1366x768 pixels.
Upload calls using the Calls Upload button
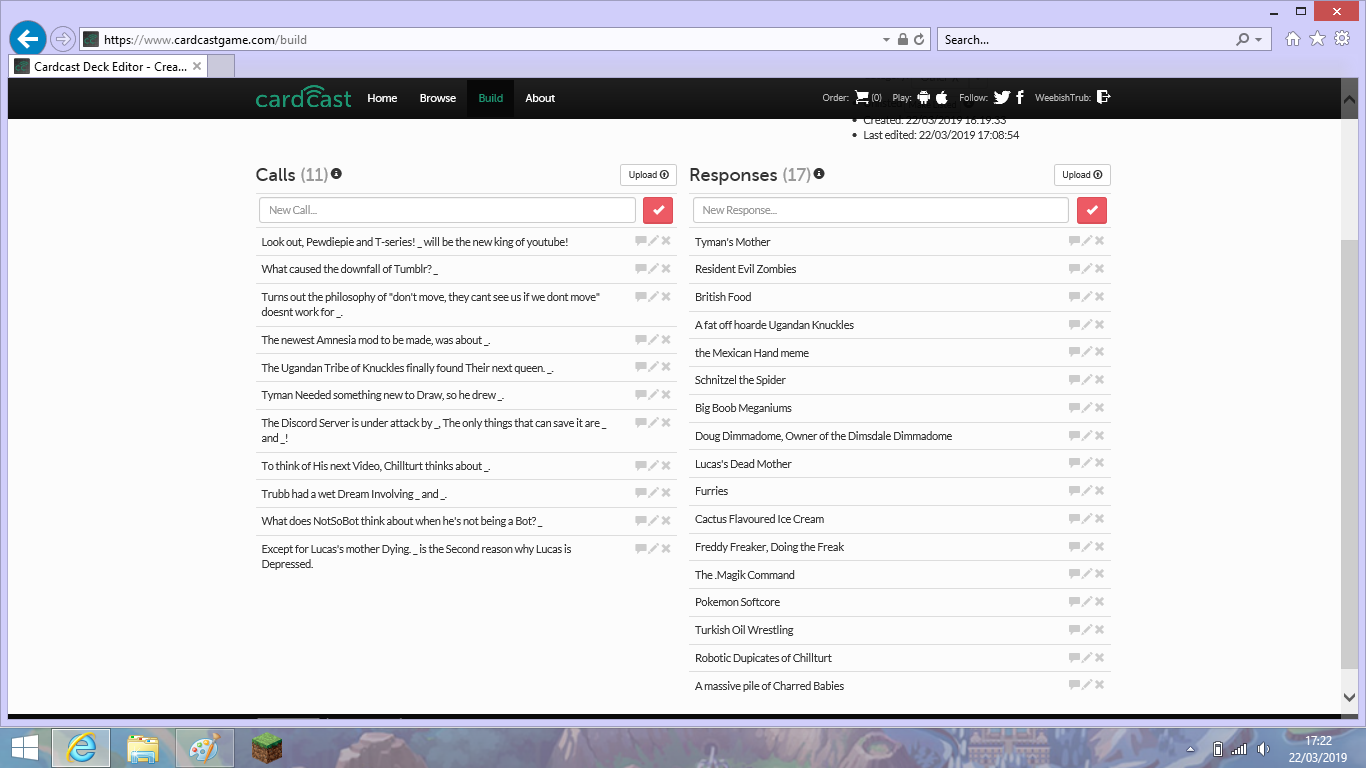648,175
